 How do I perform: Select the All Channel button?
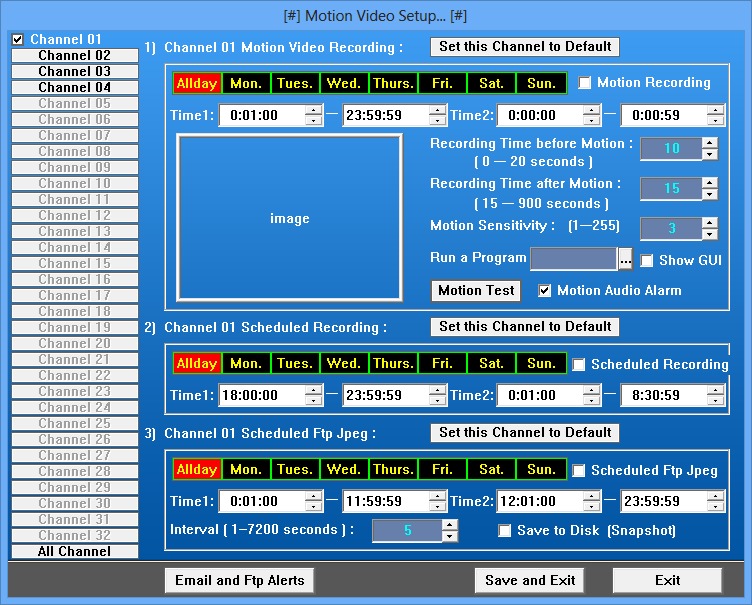point(75,551)
